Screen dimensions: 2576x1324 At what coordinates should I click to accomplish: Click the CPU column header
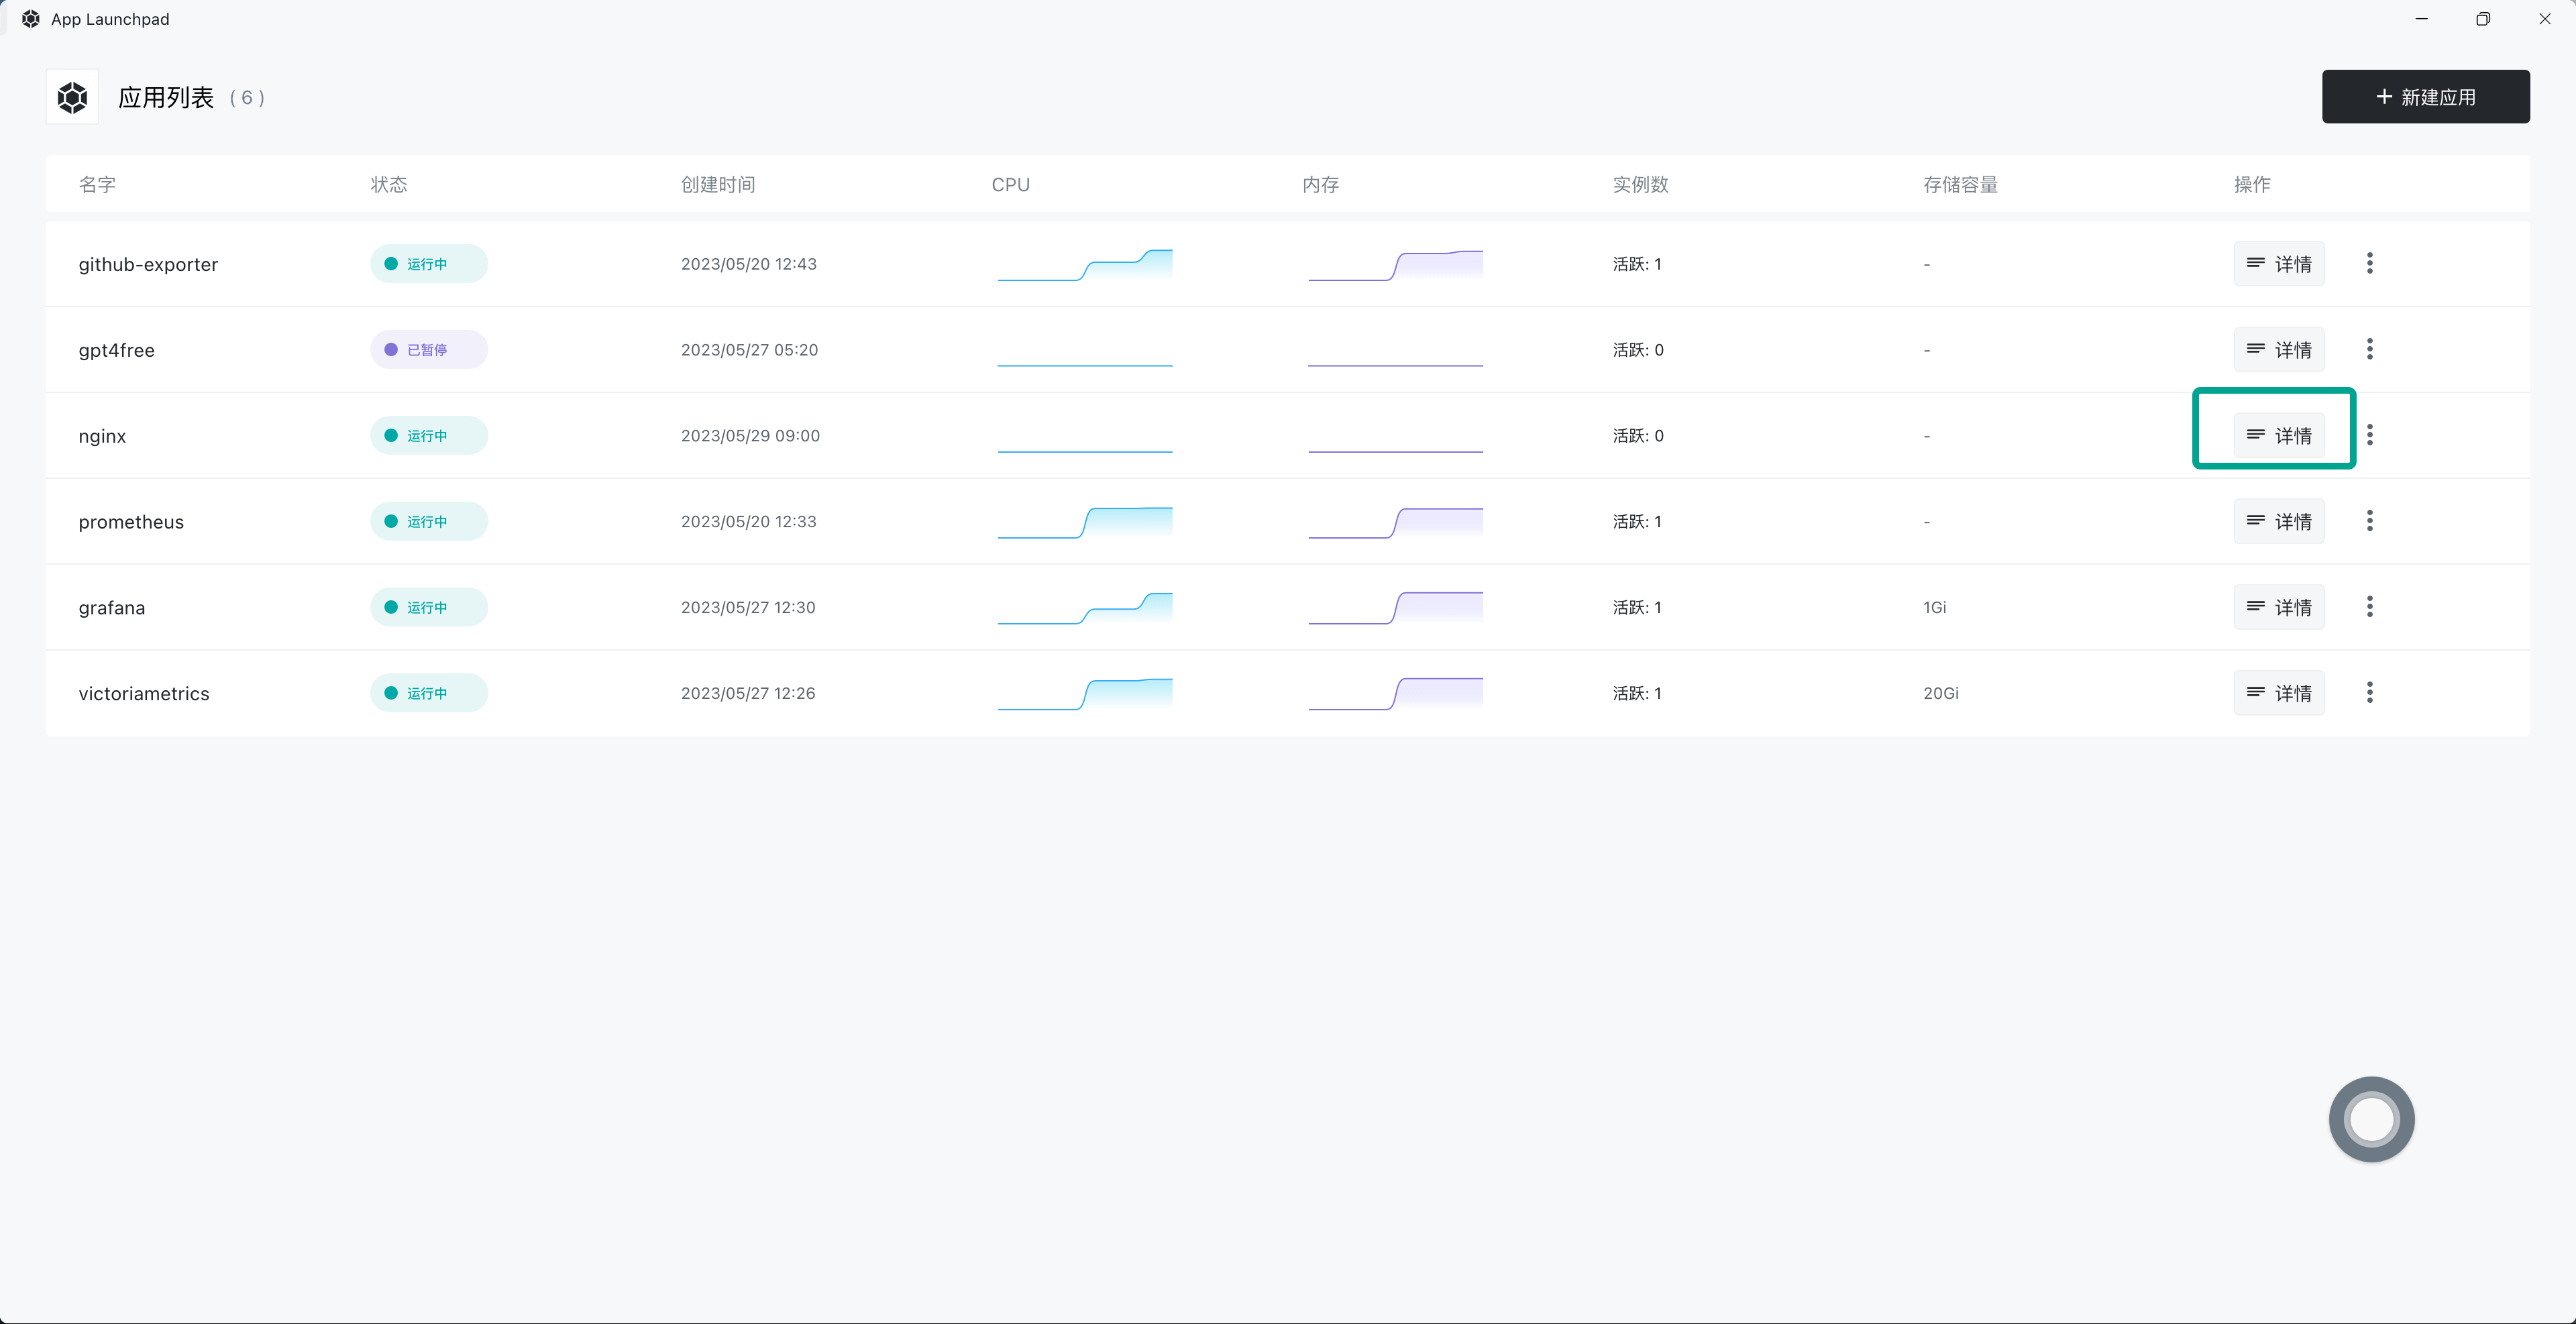coord(1011,185)
